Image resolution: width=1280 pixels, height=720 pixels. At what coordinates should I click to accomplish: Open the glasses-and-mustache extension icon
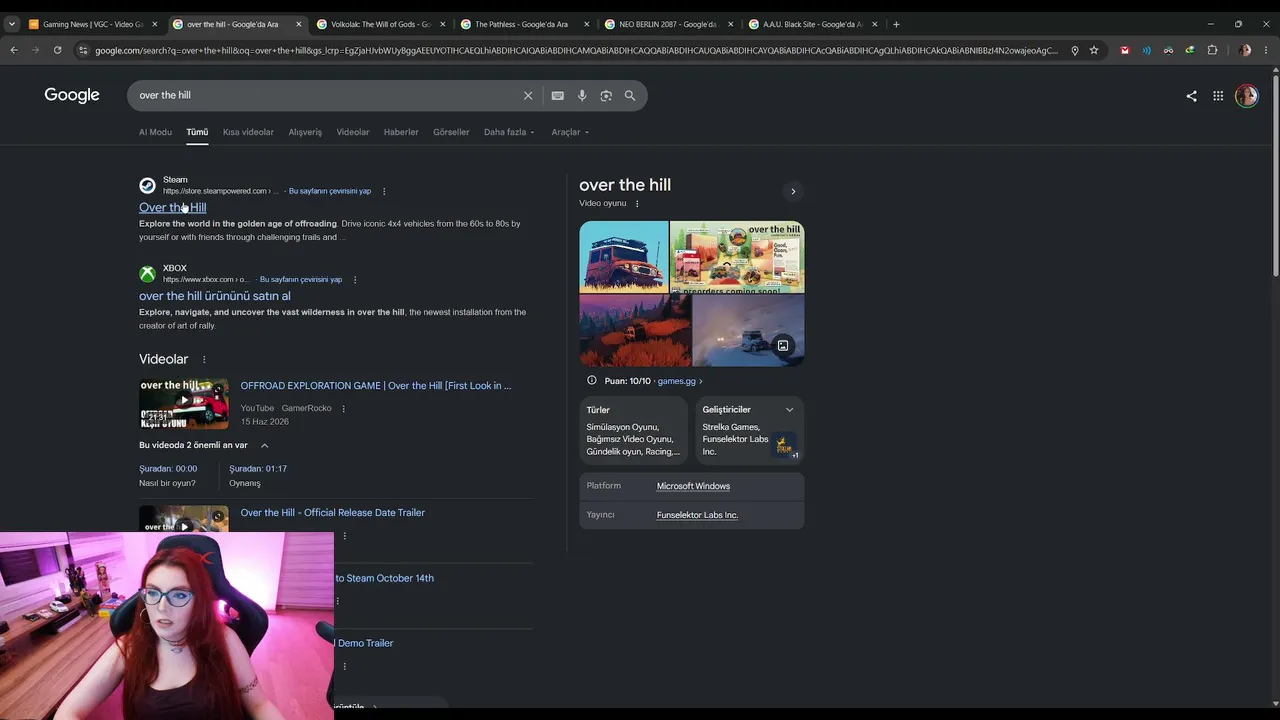coord(1168,50)
